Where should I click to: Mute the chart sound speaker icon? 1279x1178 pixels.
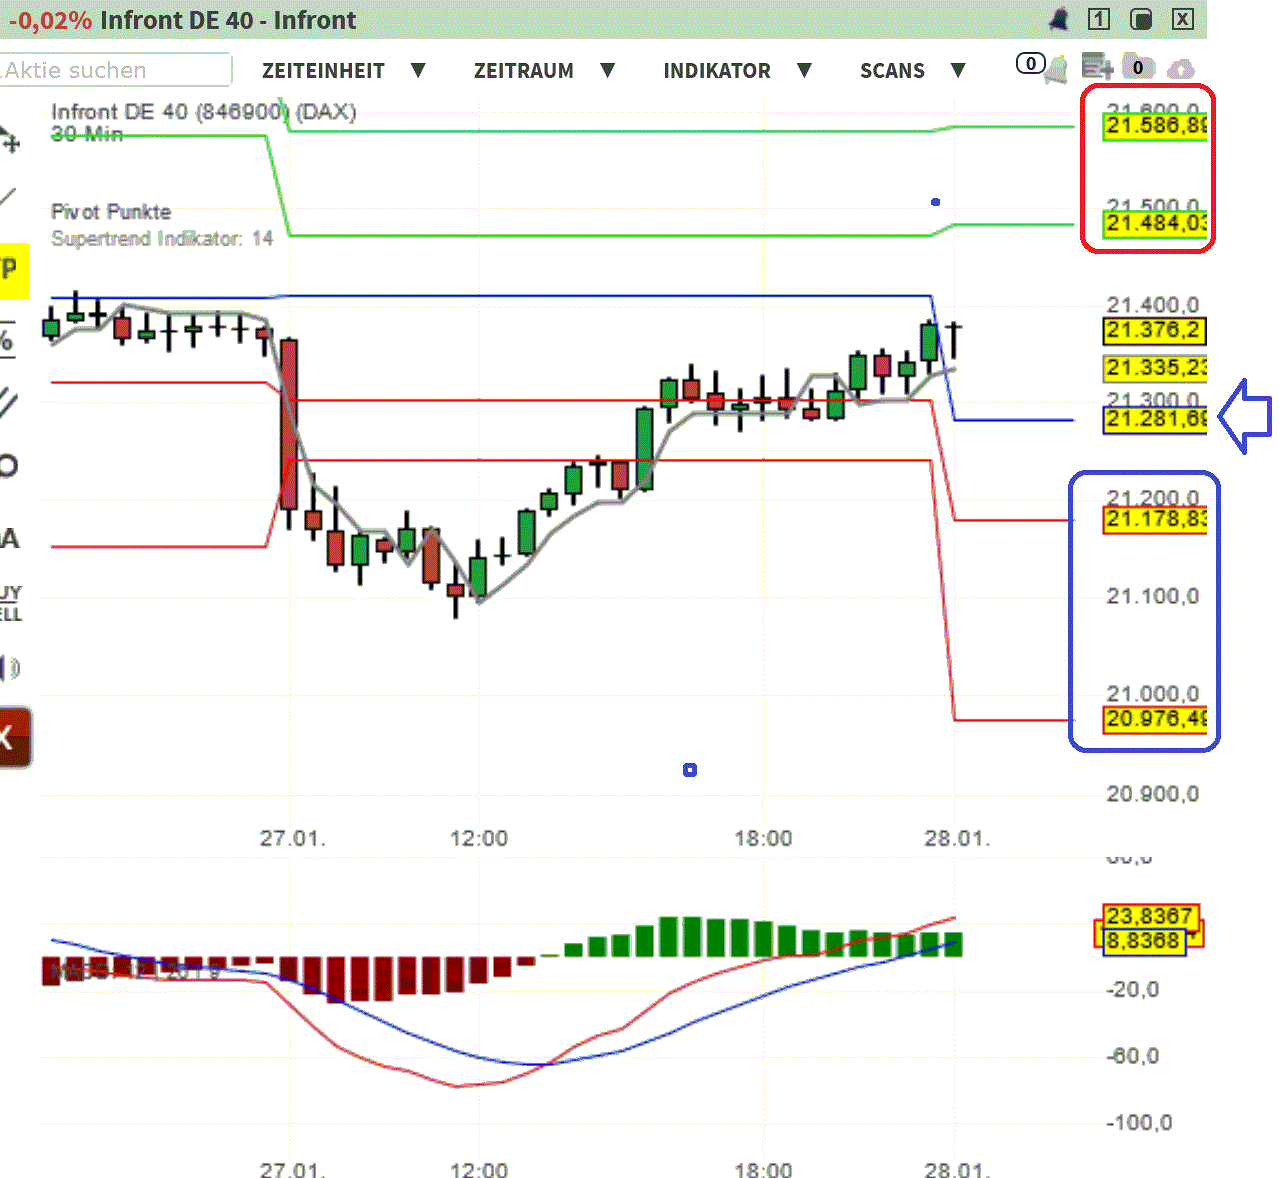tap(8, 665)
